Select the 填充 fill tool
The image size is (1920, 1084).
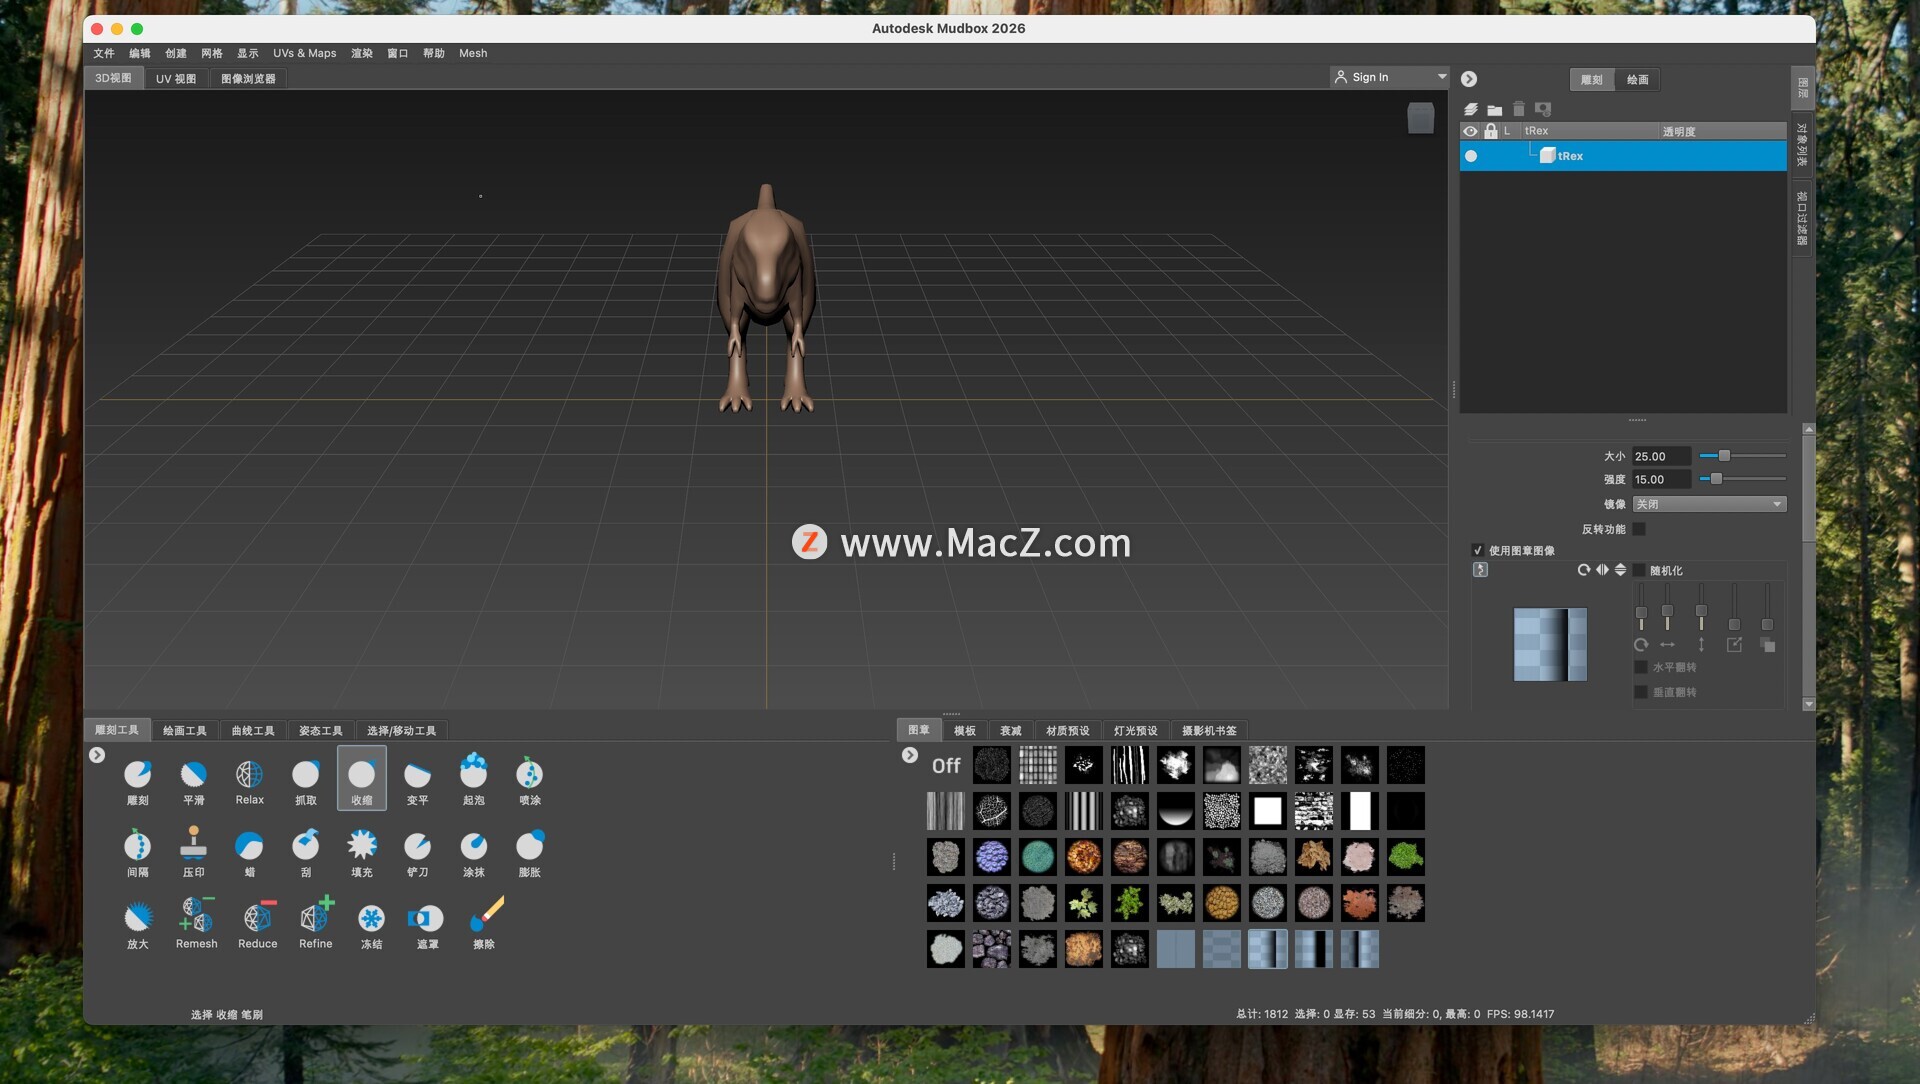(362, 853)
